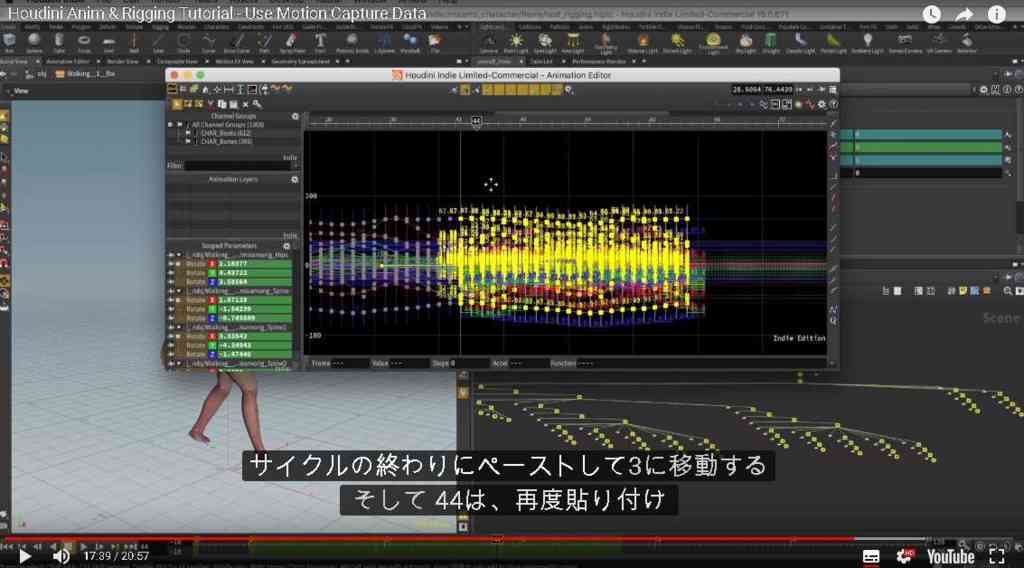Seek using the red YouTube progress bar
This screenshot has width=1024, height=568.
point(428,539)
